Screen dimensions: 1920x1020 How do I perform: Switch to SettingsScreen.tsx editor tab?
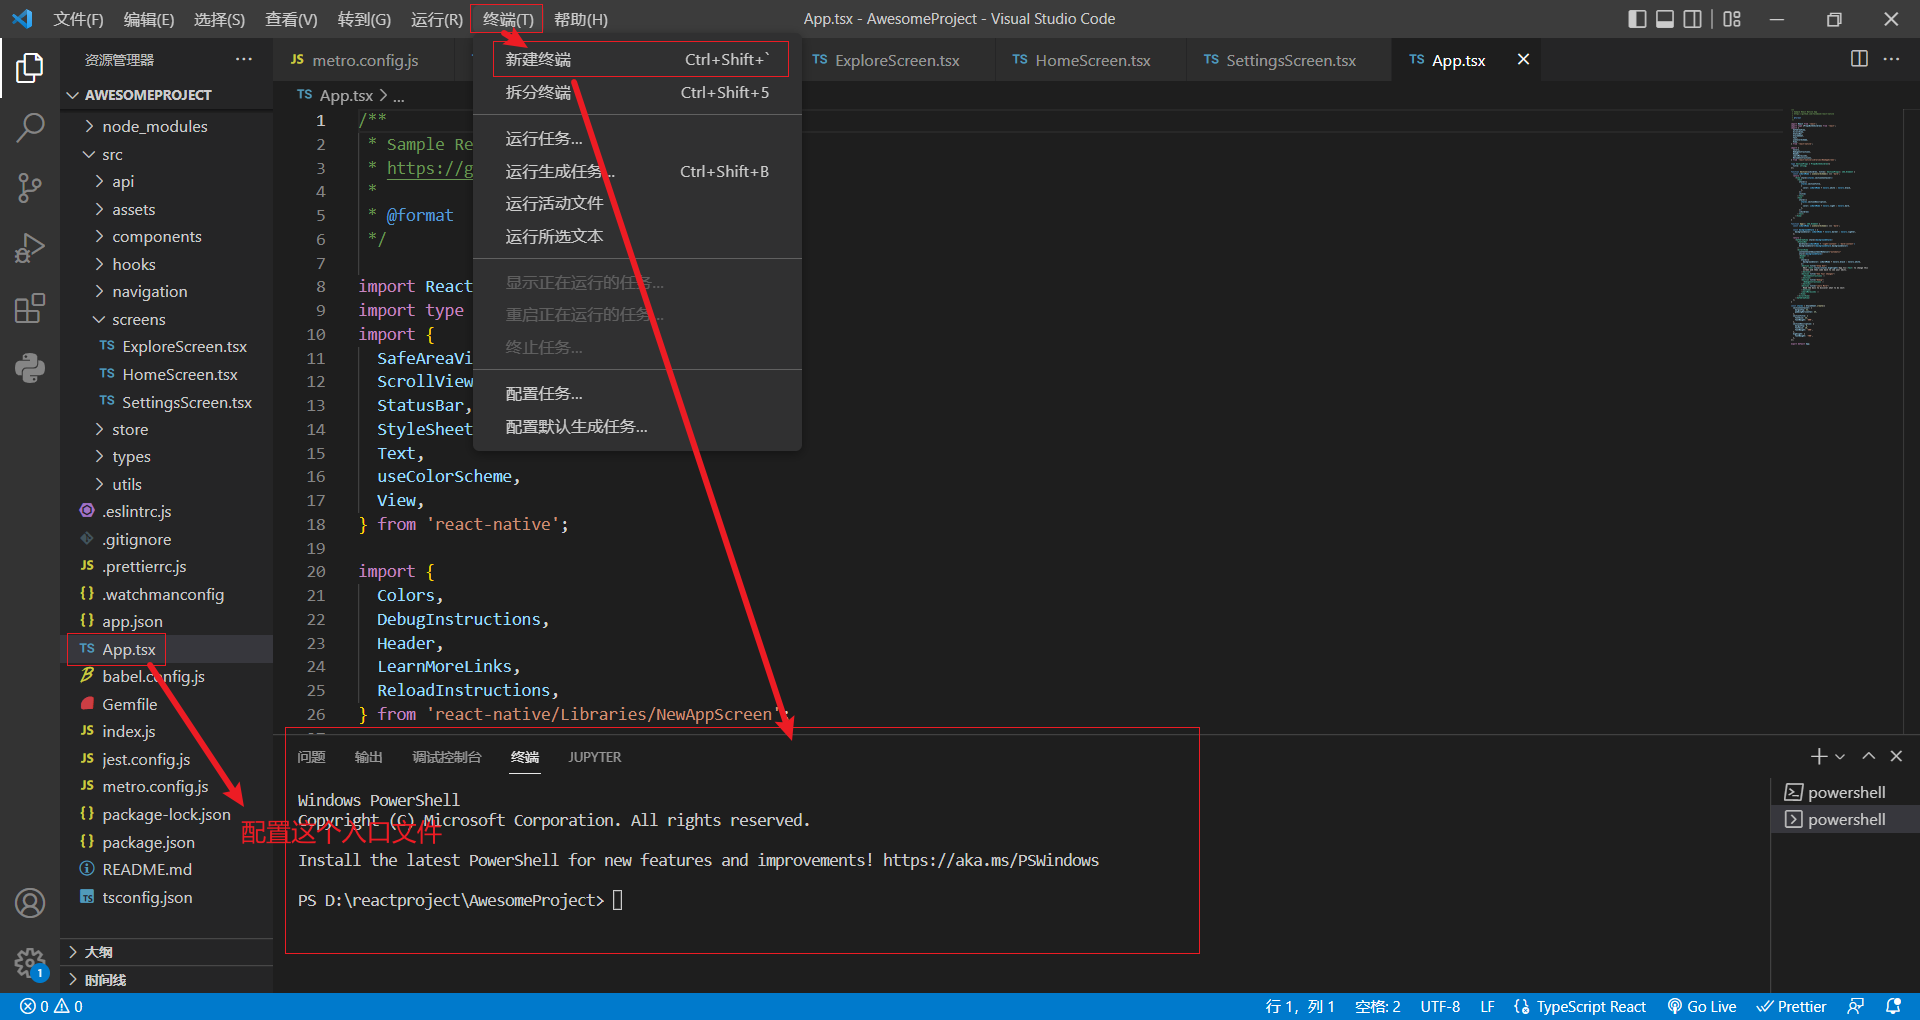coord(1290,60)
